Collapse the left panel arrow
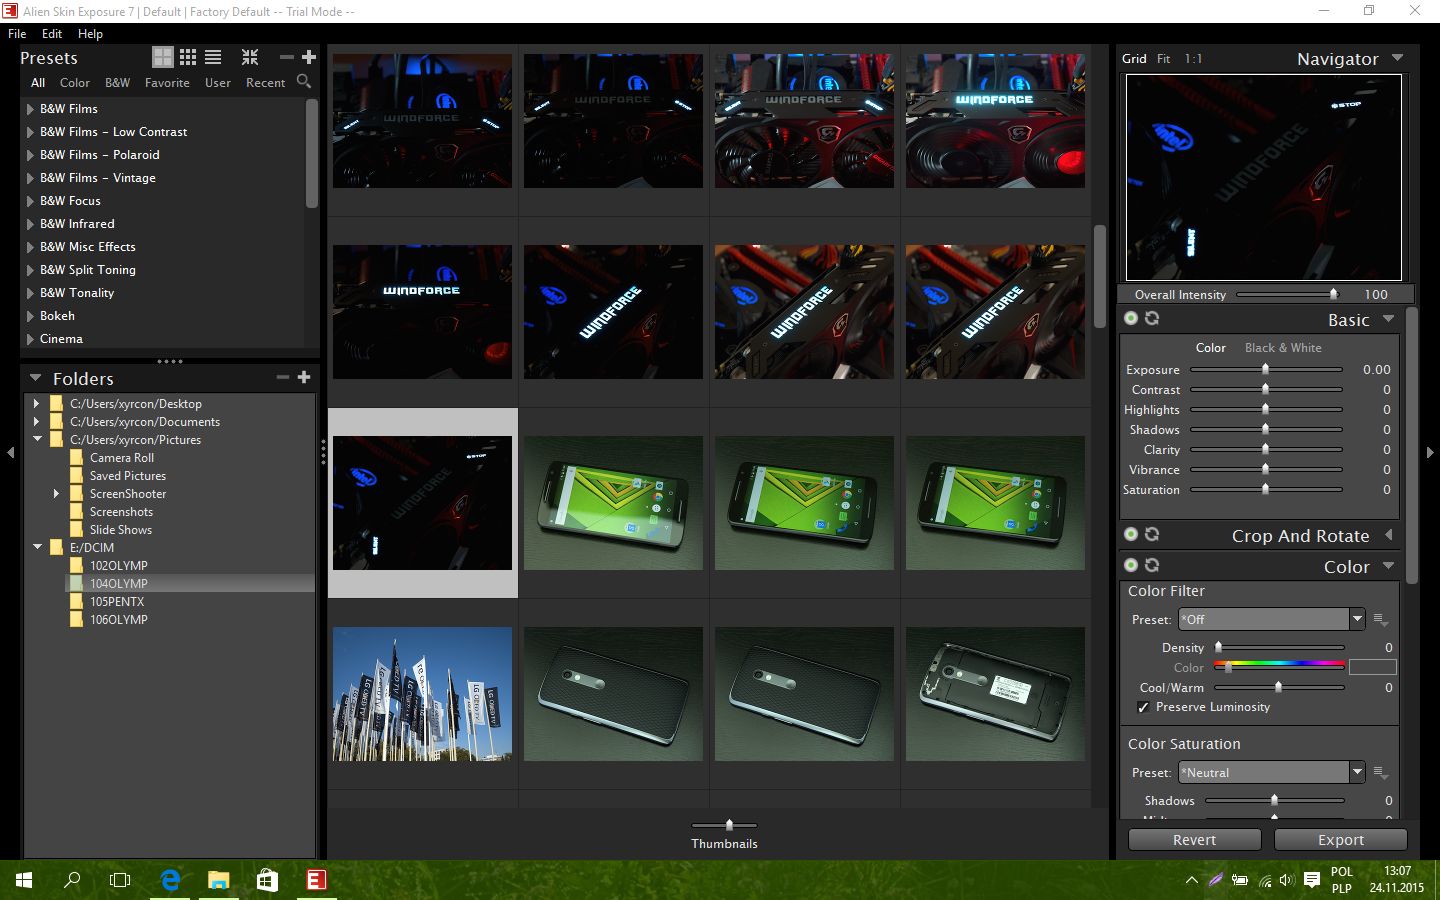 point(10,452)
